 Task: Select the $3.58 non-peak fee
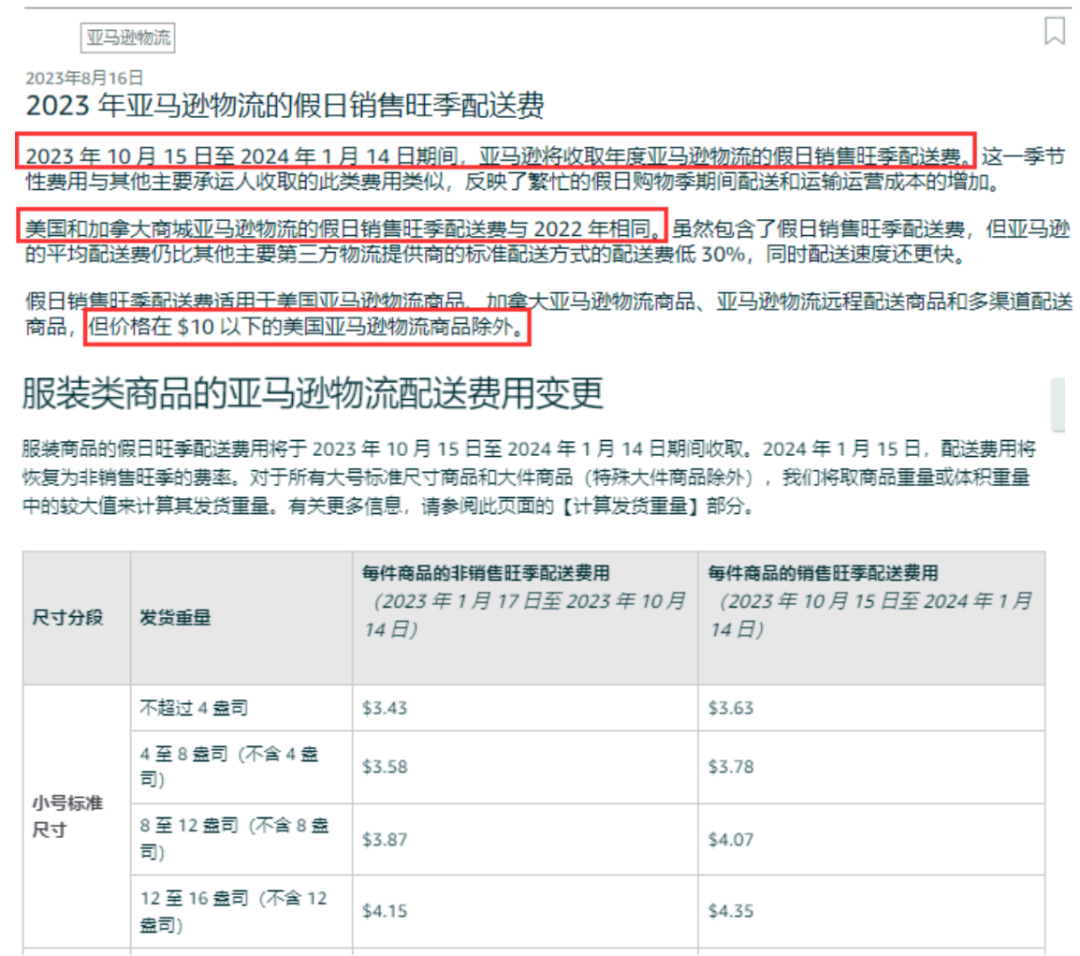click(384, 767)
